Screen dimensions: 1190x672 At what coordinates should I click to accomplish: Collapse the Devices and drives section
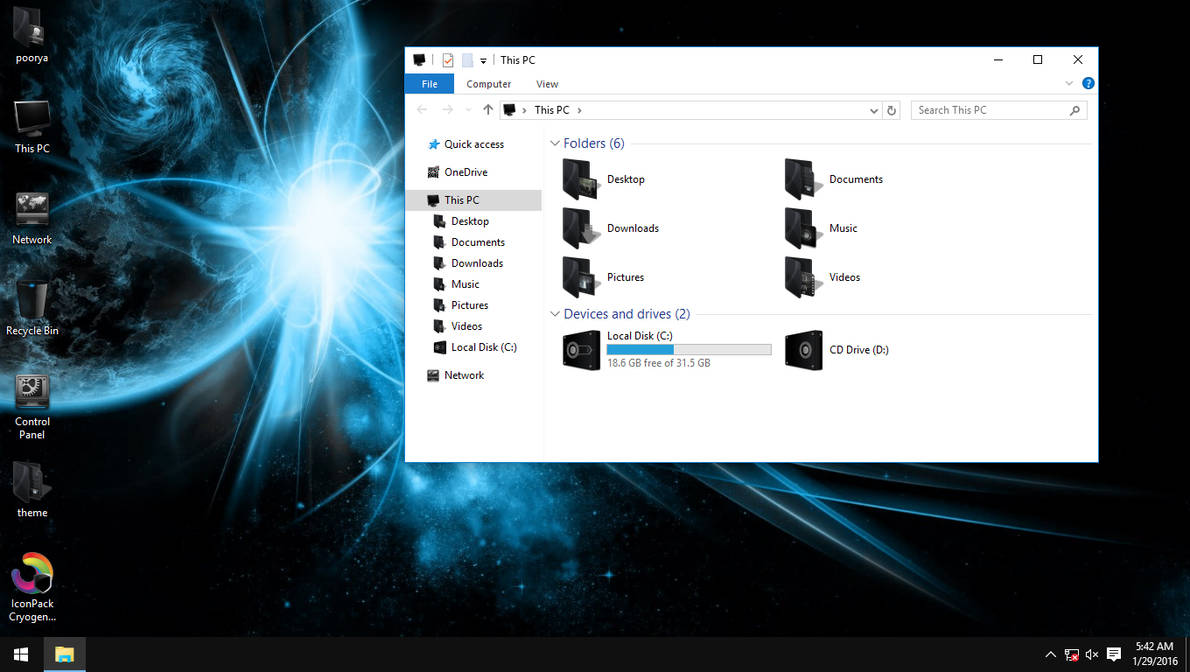[x=555, y=313]
